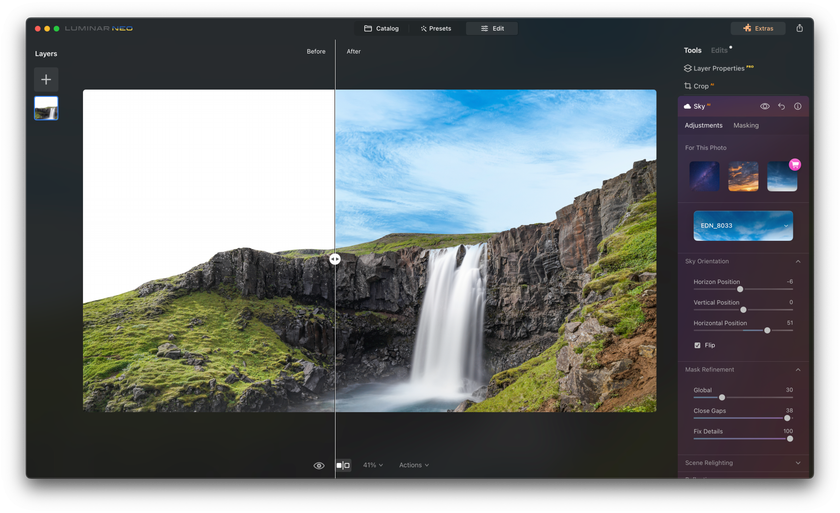The width and height of the screenshot is (840, 513).
Task: Toggle before/after split compare icon
Action: coord(343,465)
